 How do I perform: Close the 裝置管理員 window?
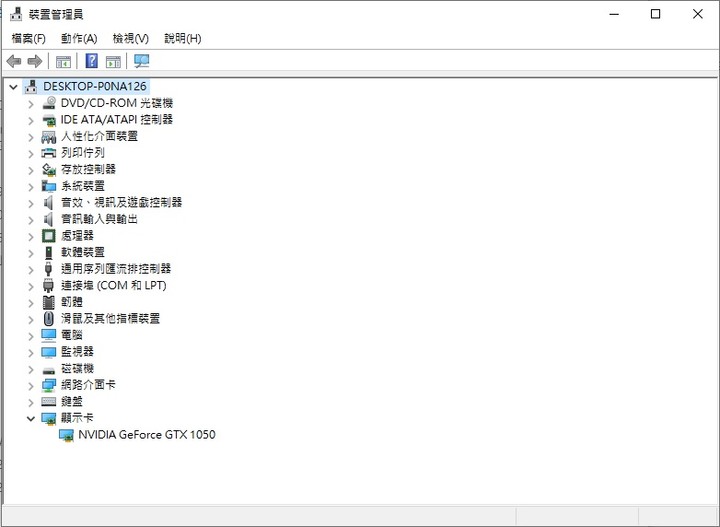tap(698, 14)
